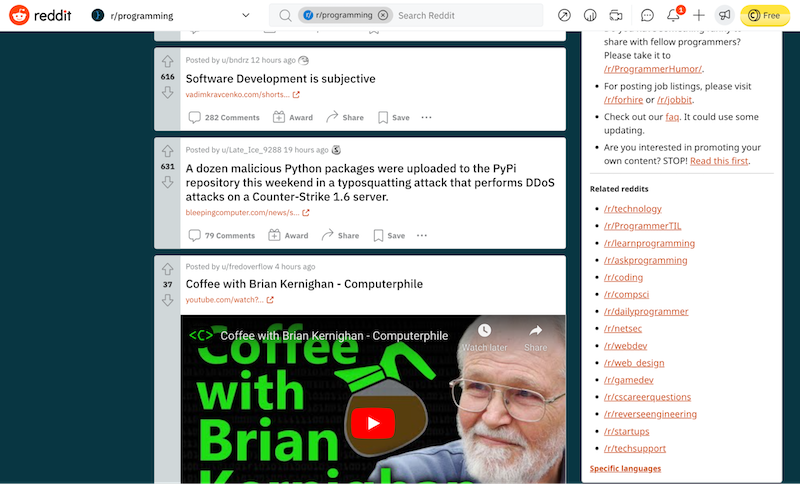
Task: Upvote the Coffee with Brian Kernighan post
Action: pyautogui.click(x=167, y=269)
